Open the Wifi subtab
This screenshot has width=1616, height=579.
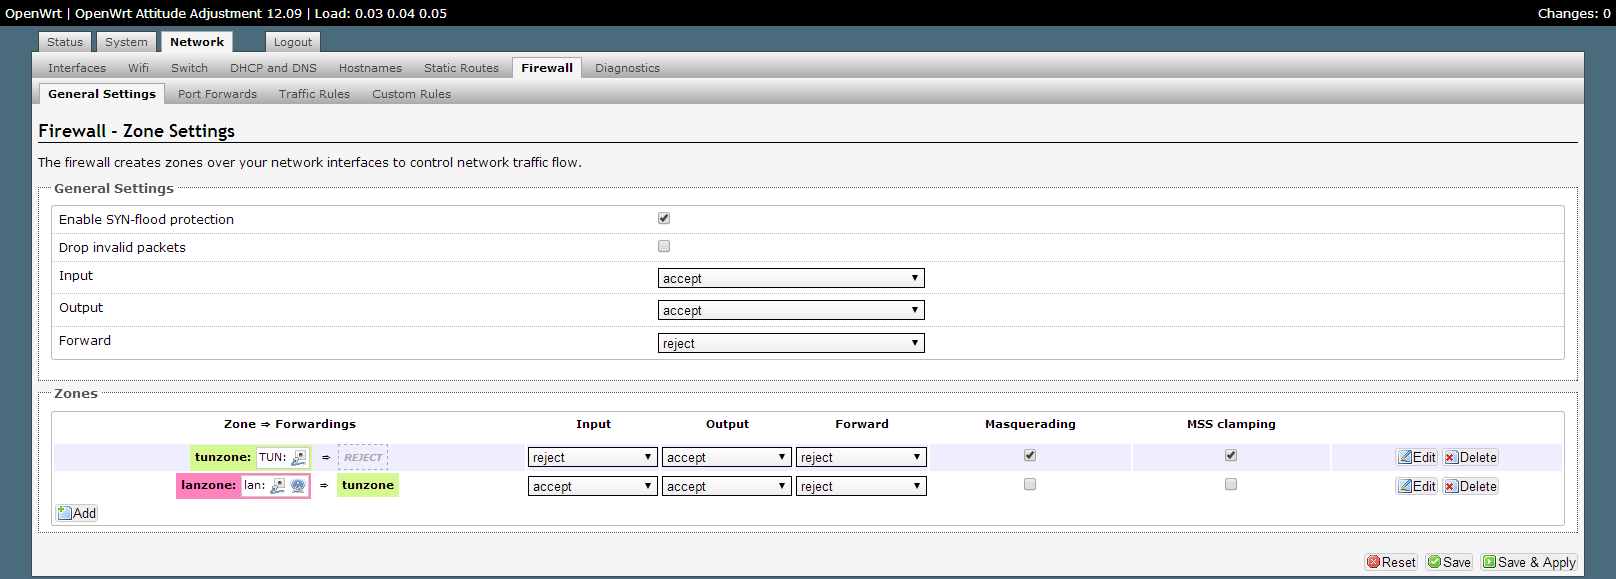click(x=138, y=68)
